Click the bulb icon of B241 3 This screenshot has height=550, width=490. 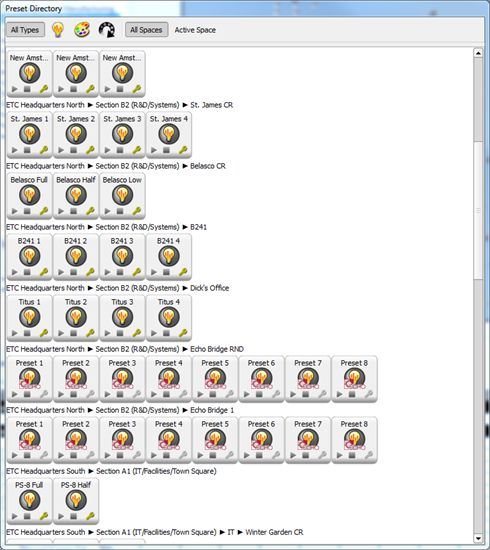pos(122,256)
